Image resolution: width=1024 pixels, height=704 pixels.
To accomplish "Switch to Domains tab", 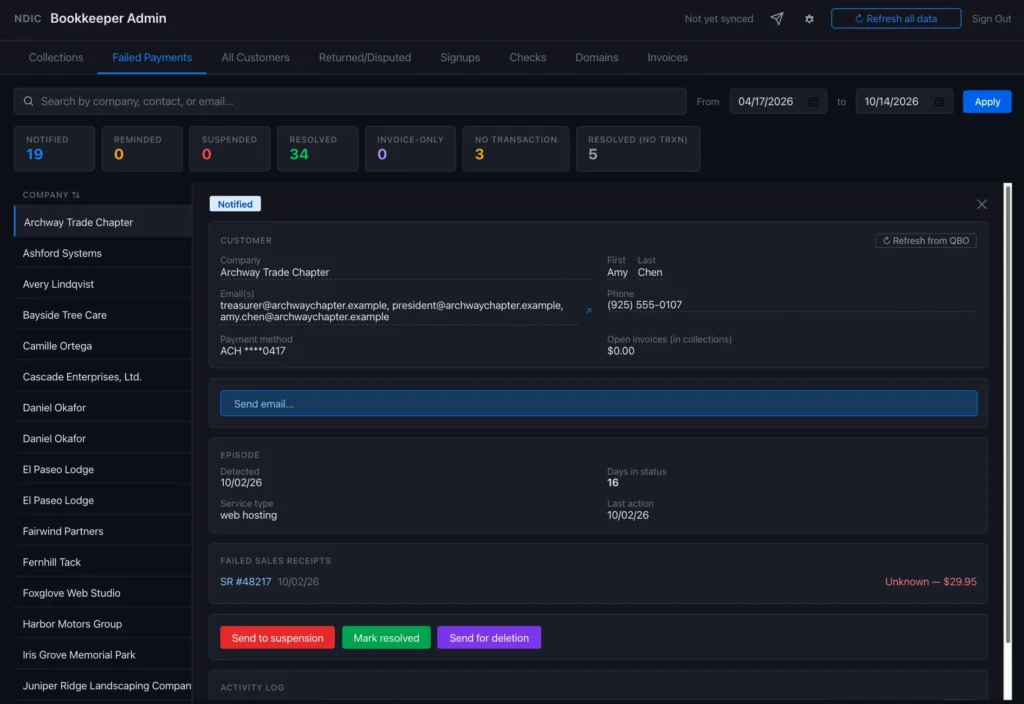I will coord(596,57).
